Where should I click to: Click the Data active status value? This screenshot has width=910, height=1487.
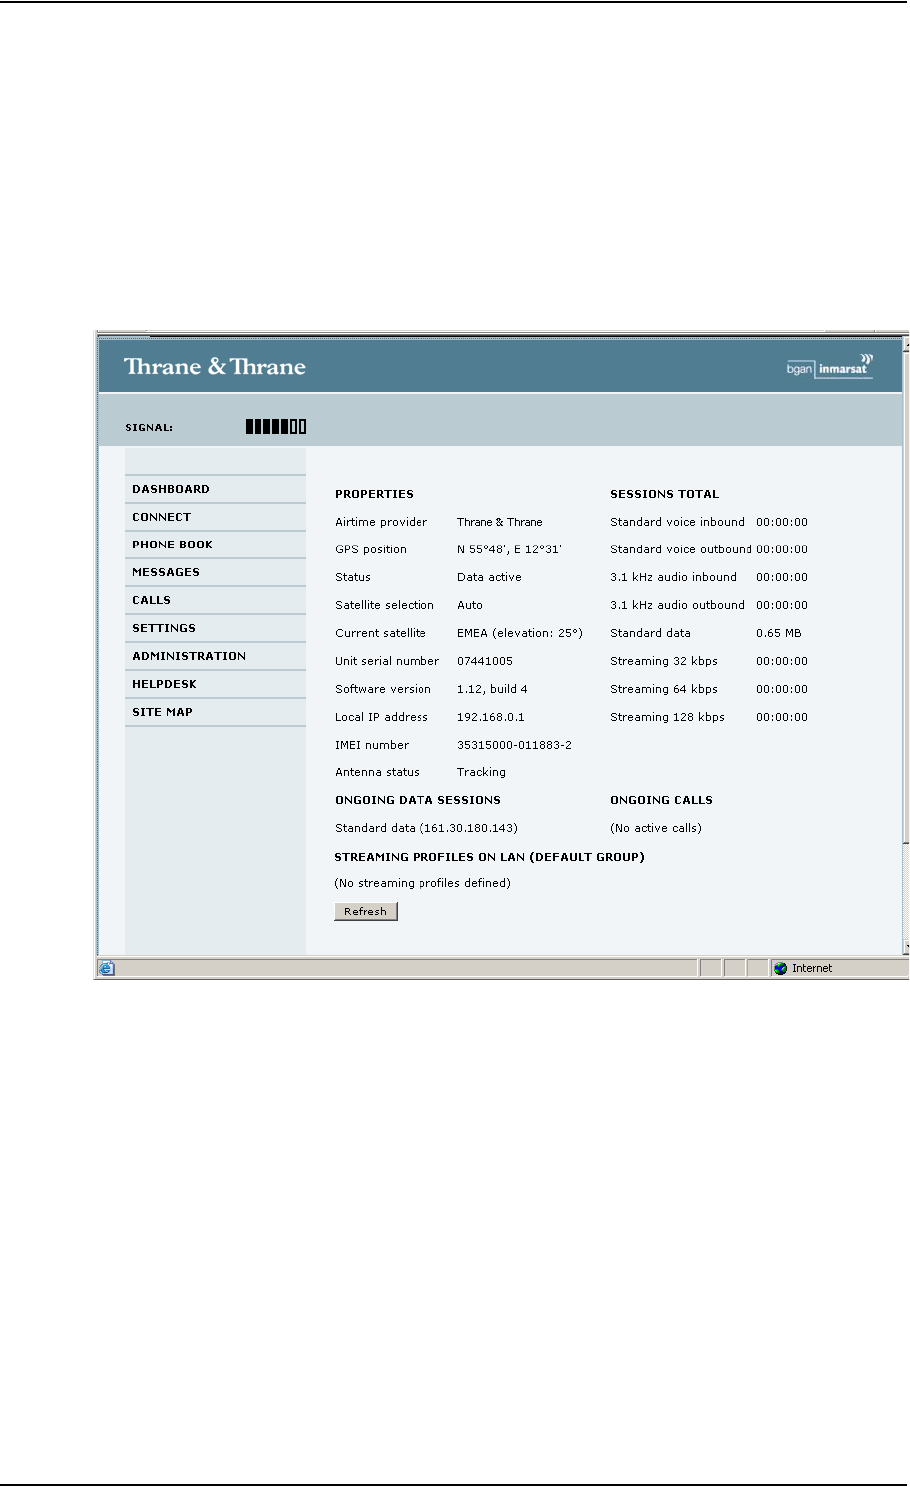[x=489, y=577]
